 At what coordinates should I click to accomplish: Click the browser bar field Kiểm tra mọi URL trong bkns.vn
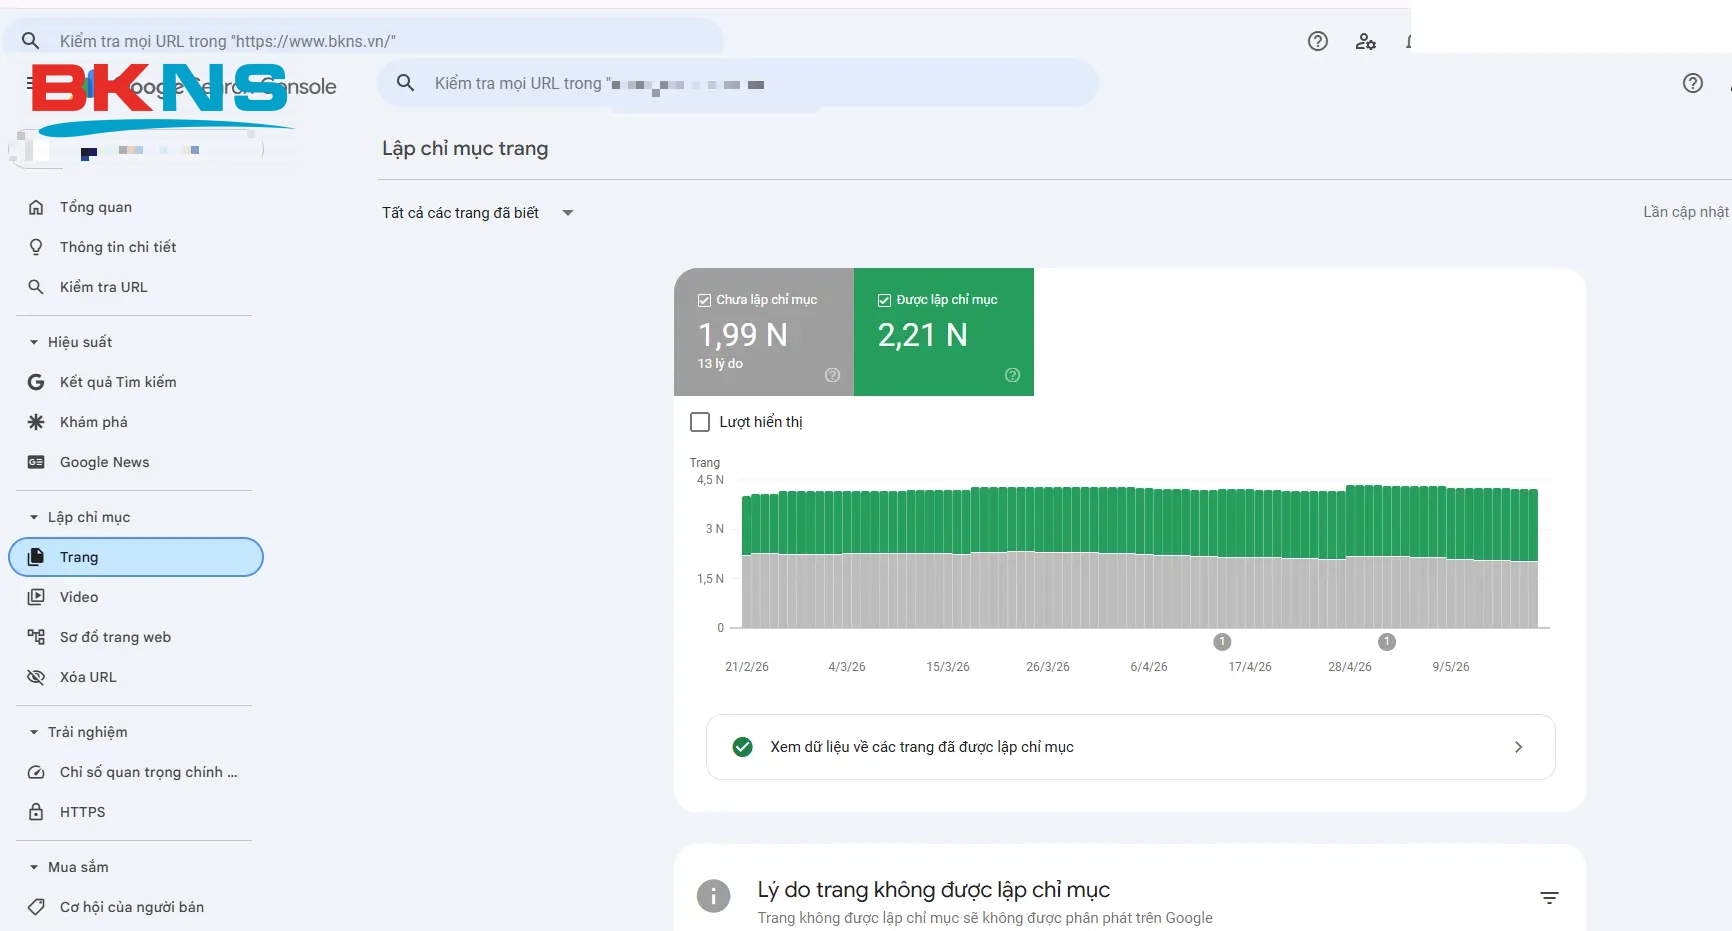click(364, 41)
